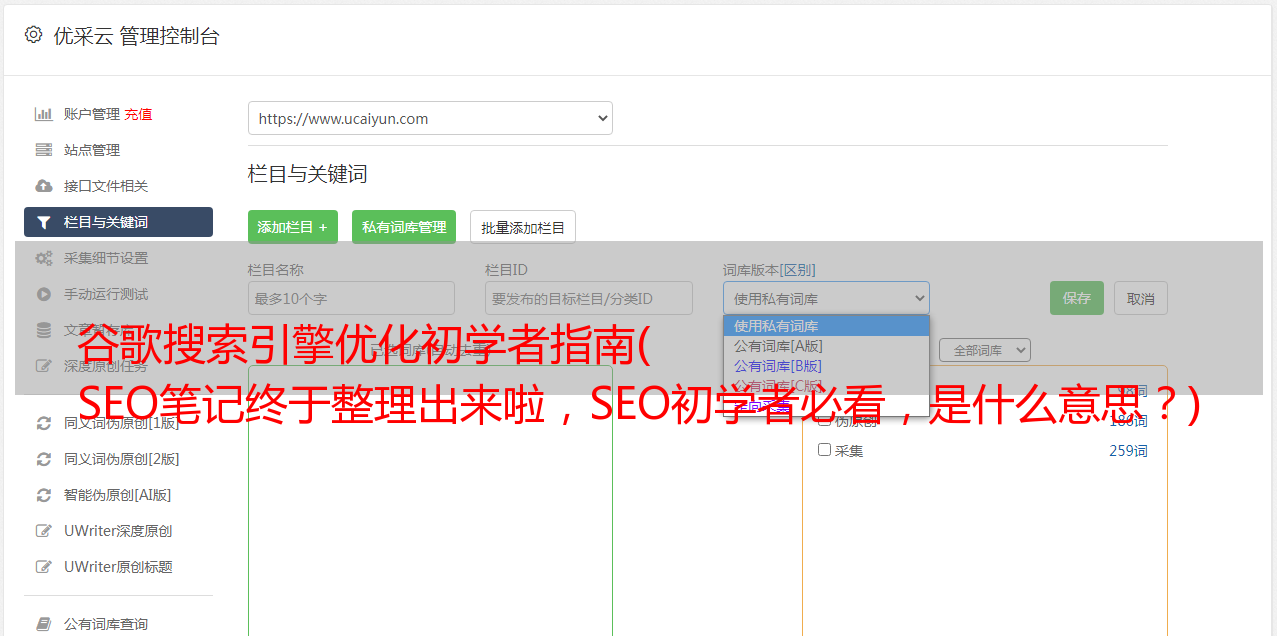Image resolution: width=1277 pixels, height=636 pixels.
Task: Click the 批量添加栏目 button
Action: click(x=523, y=227)
